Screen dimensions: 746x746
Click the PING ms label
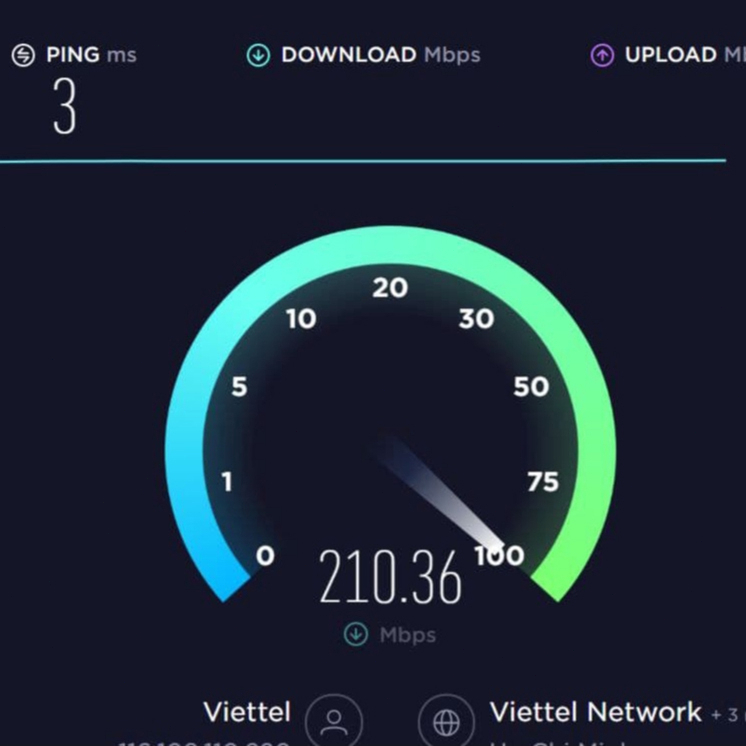click(x=91, y=55)
